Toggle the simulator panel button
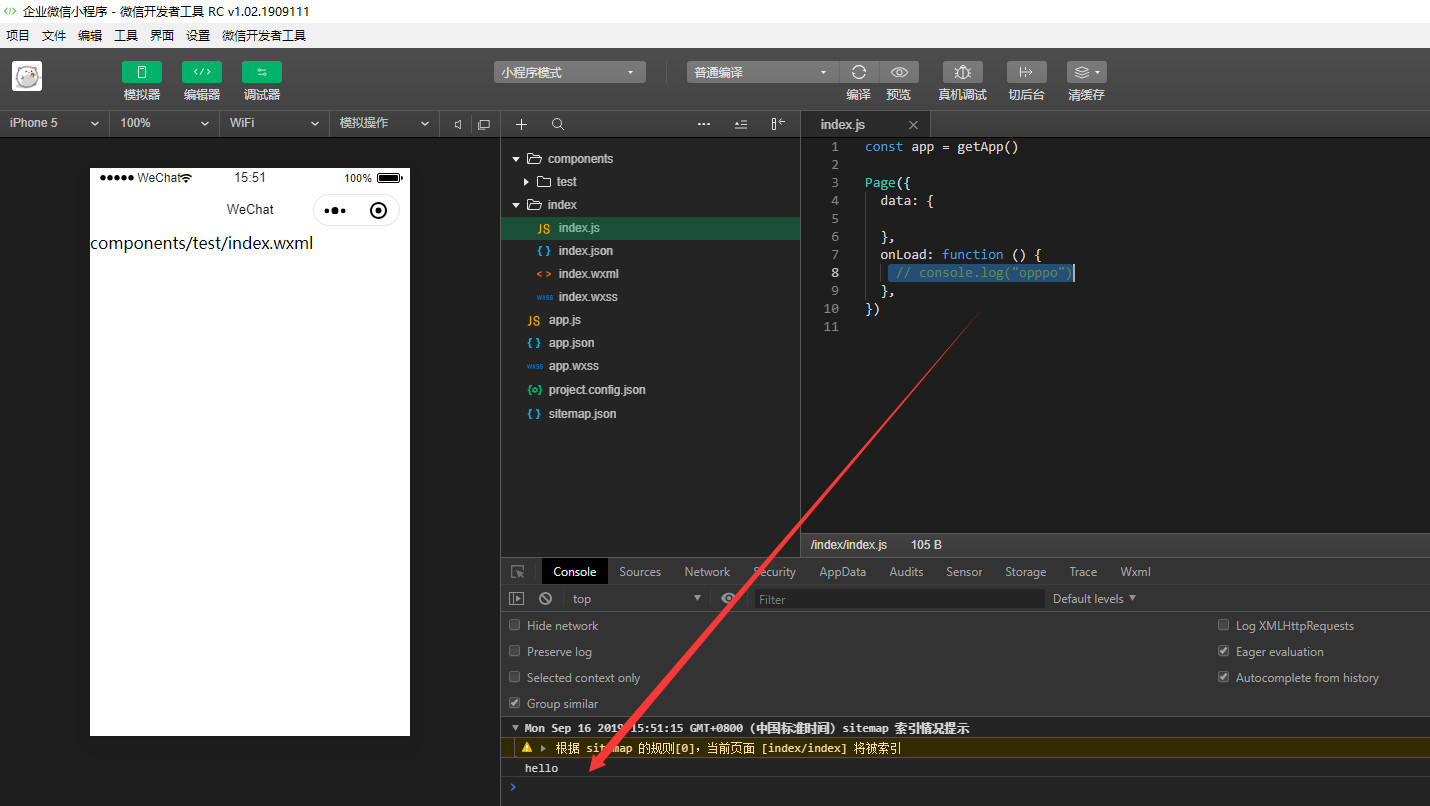Image resolution: width=1430 pixels, height=806 pixels. (x=142, y=72)
